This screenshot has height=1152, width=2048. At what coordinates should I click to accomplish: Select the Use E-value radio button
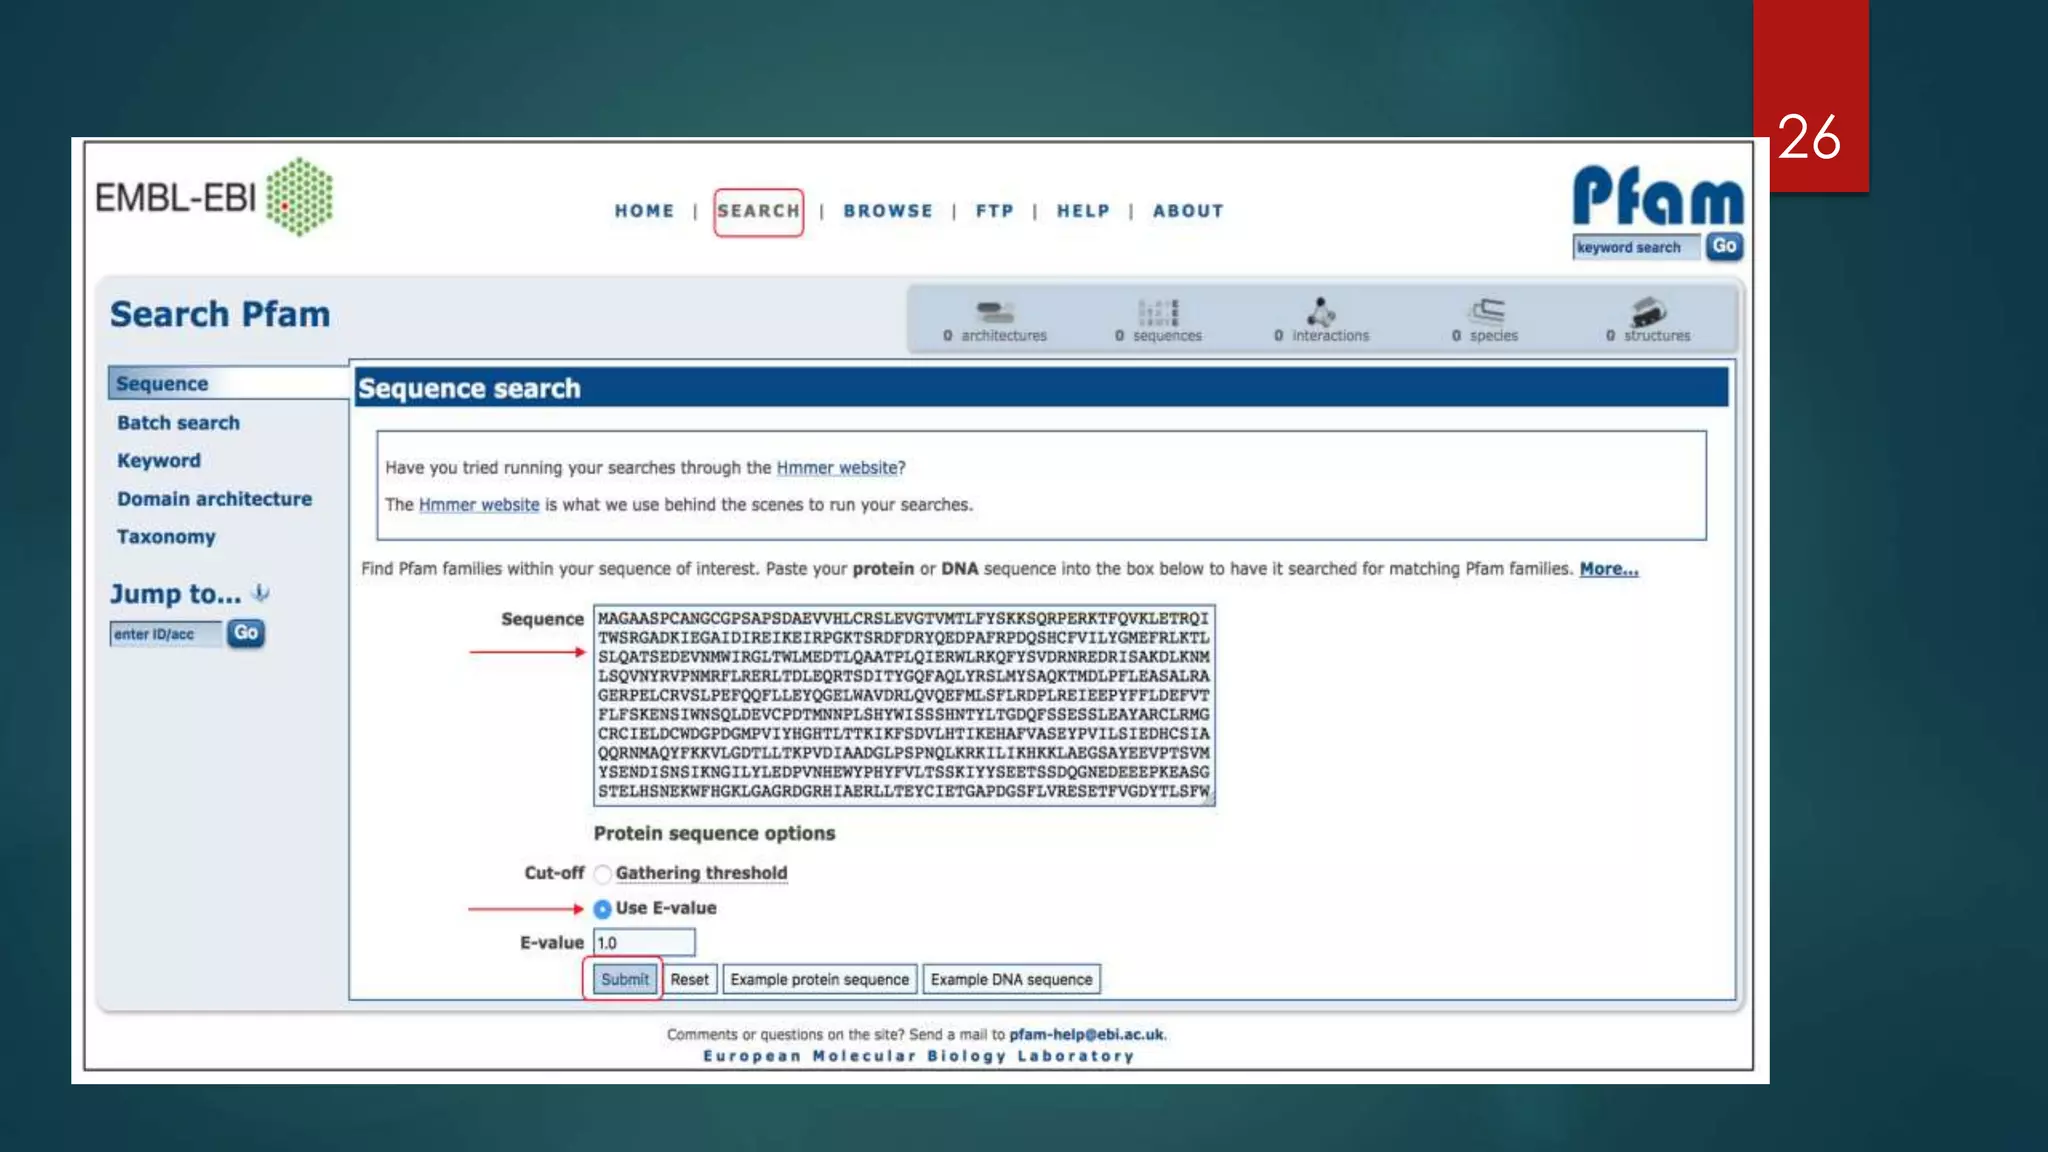[602, 909]
